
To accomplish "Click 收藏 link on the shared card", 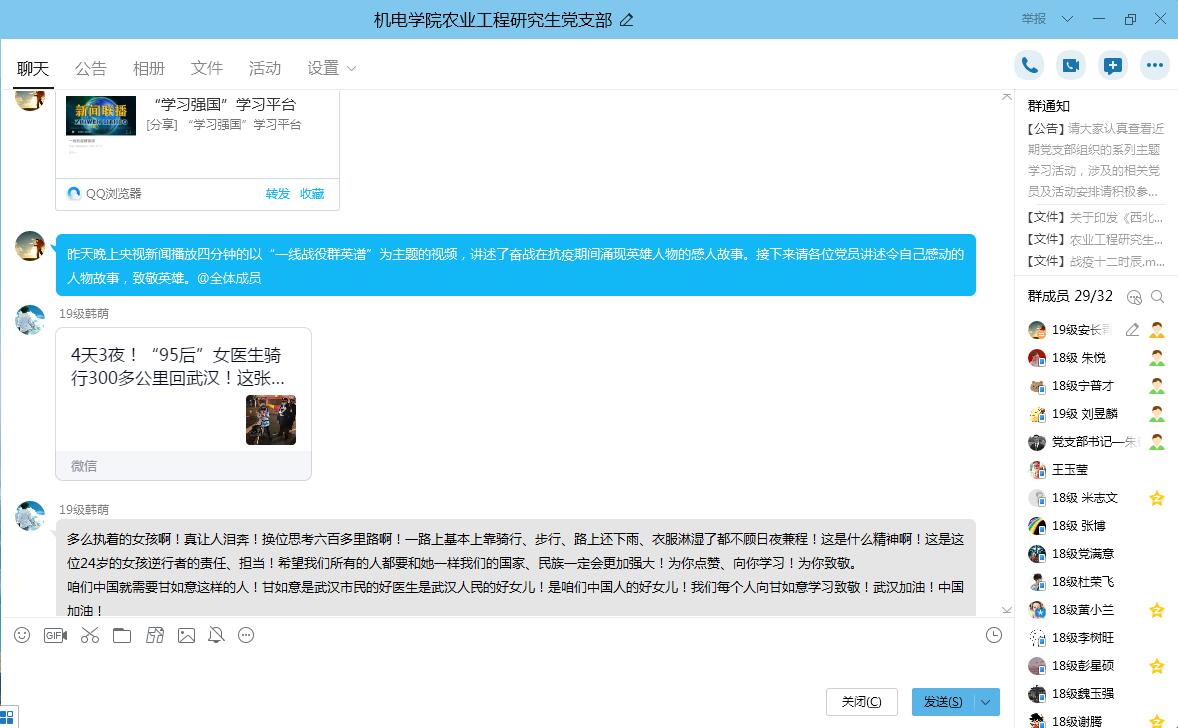I will (x=312, y=194).
